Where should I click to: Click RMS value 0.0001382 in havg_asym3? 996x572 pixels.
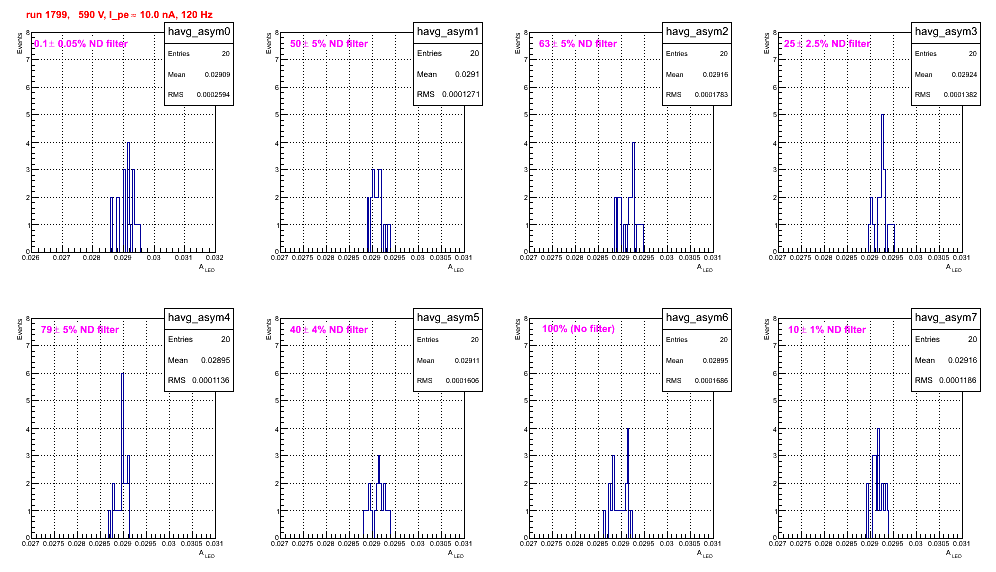click(x=960, y=95)
